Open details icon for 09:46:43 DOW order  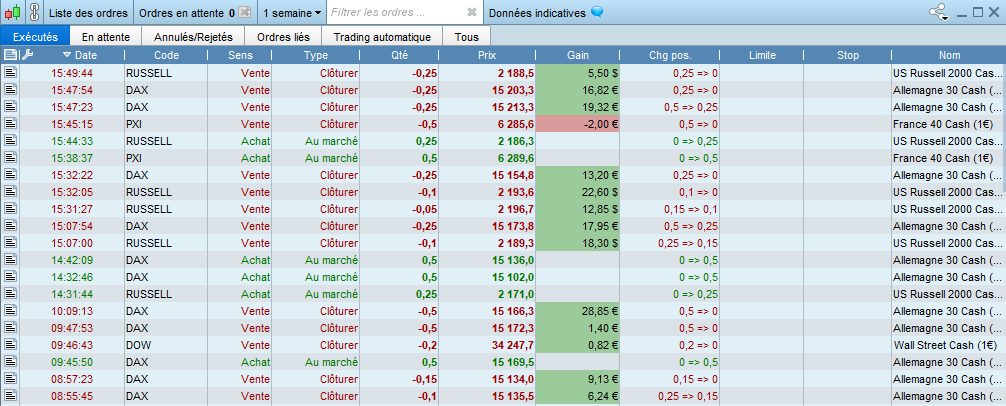[10, 345]
